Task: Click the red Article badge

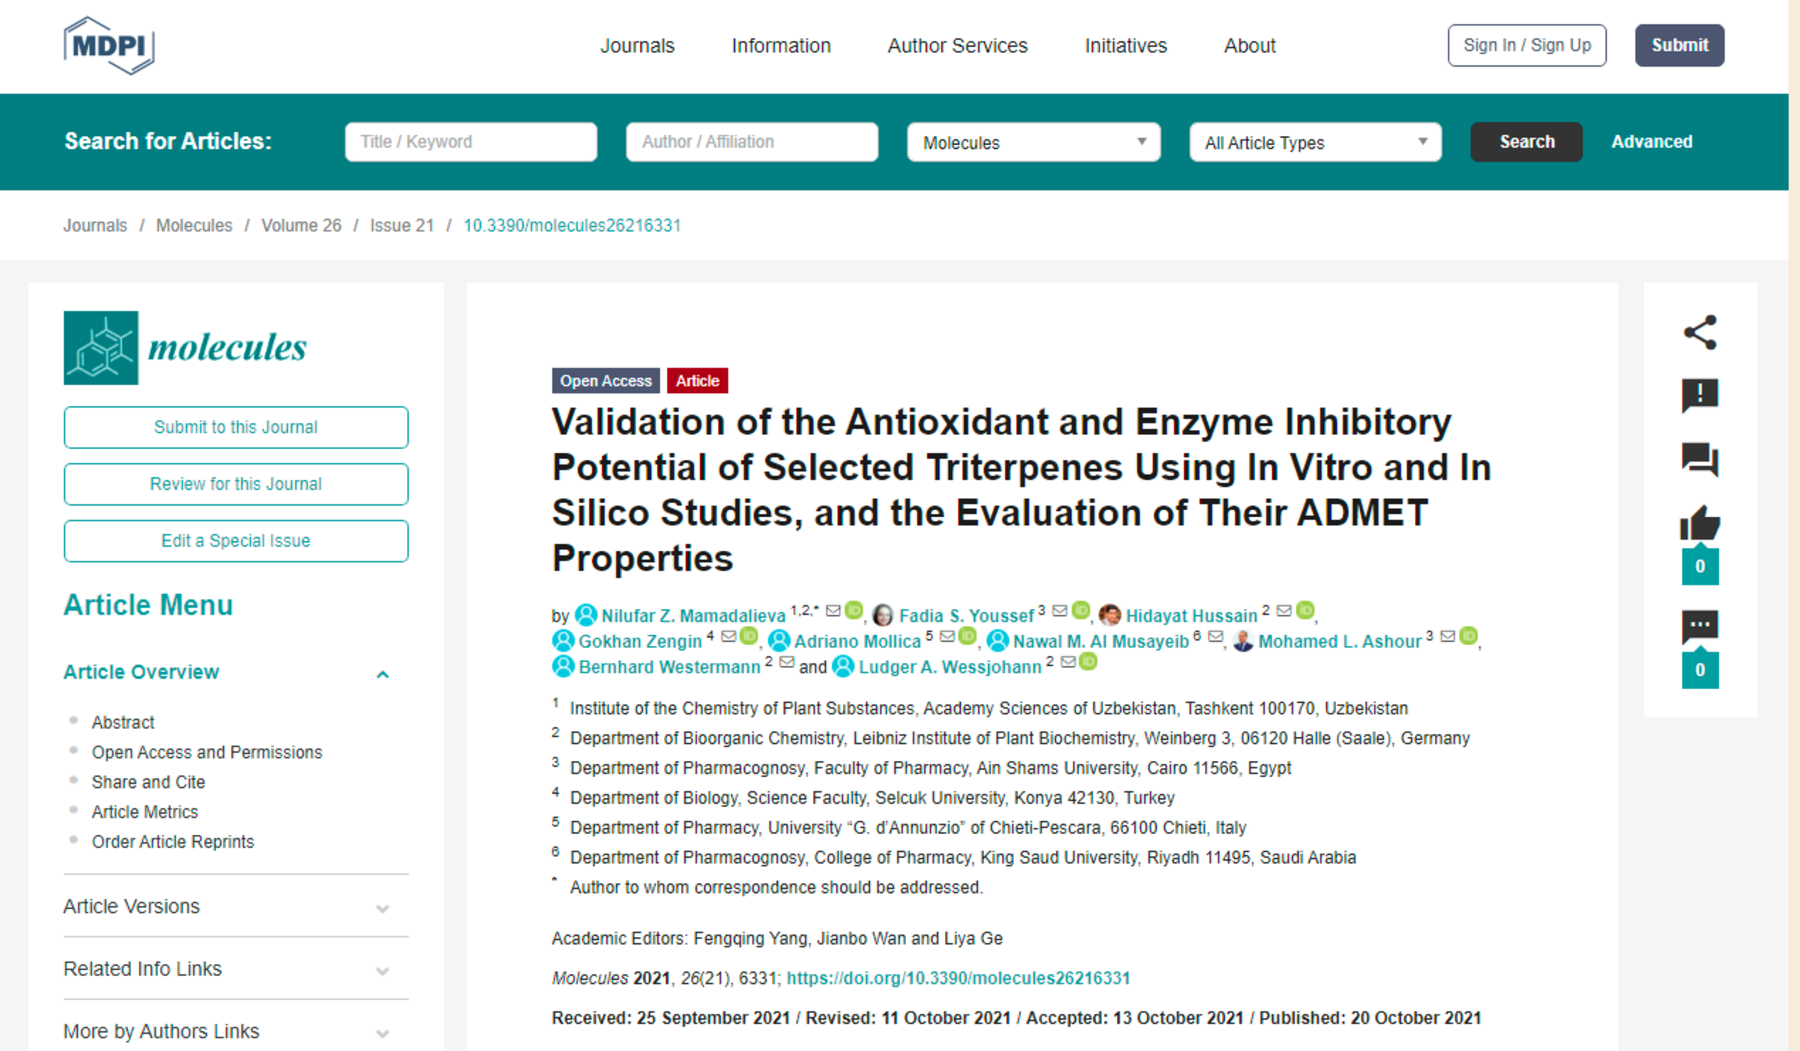Action: [x=697, y=381]
